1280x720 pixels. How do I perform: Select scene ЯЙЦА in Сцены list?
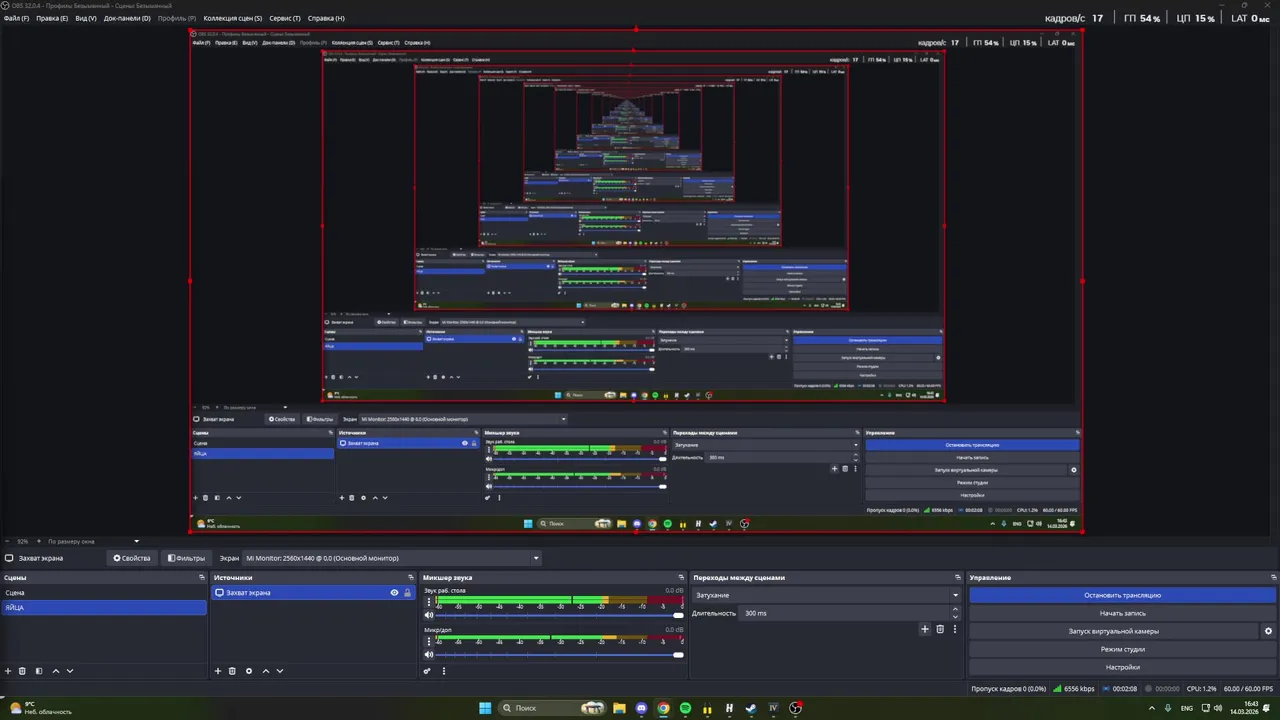coord(103,607)
